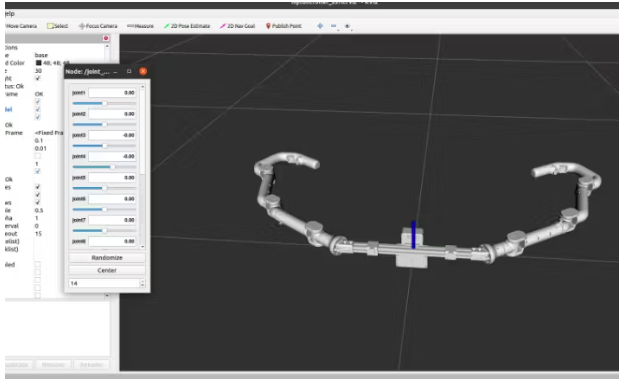Open the eye view options dropdown in toolbar
Screen dimensions: 624x387
click(347, 26)
